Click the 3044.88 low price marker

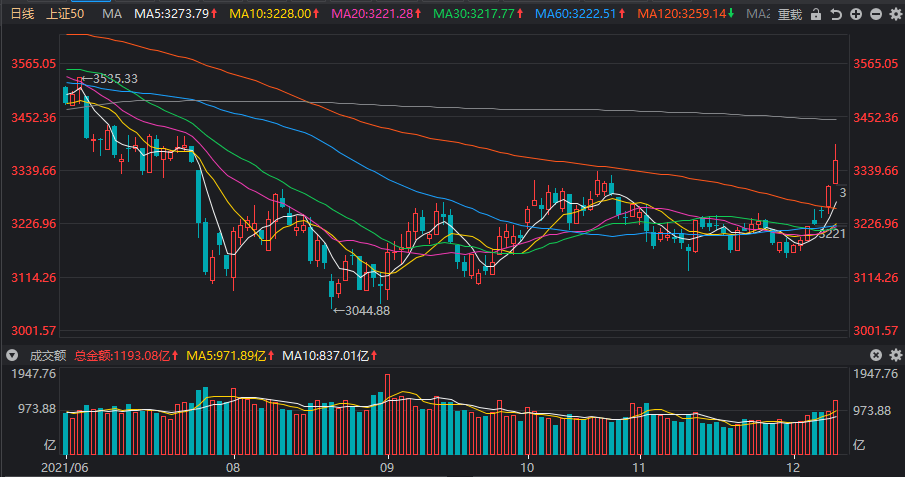tap(365, 310)
